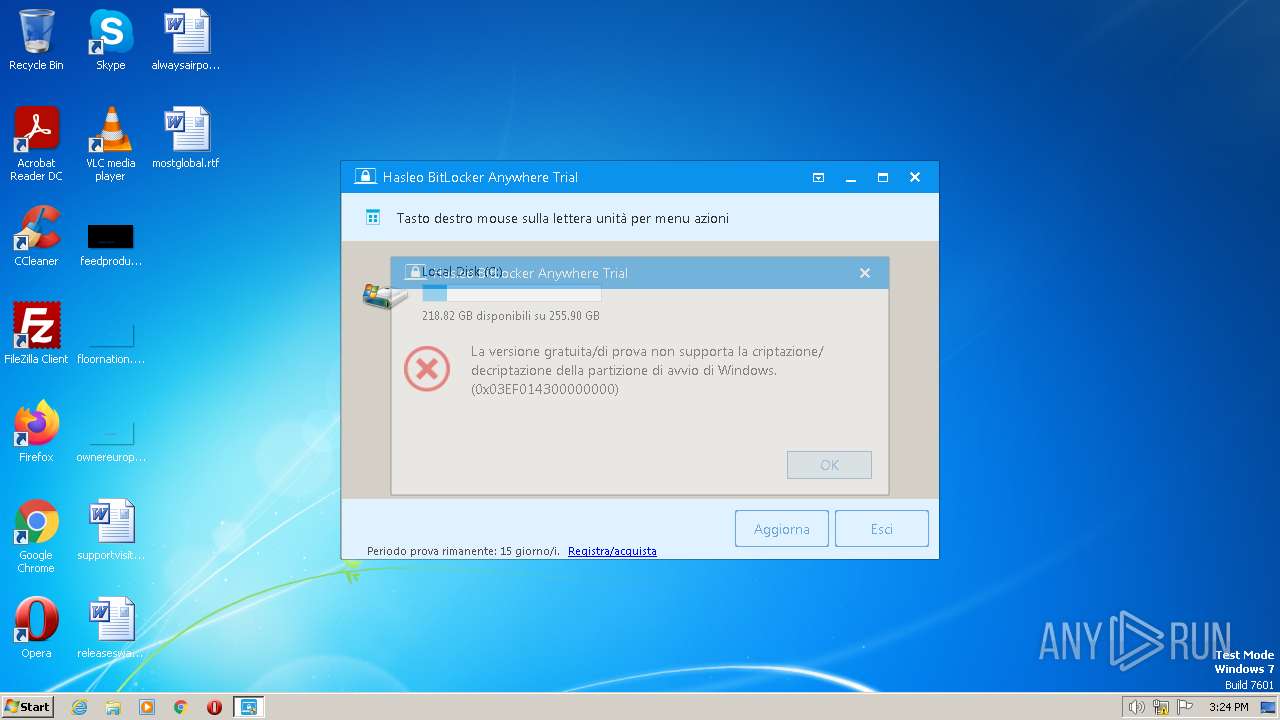Select the FileZilla Client shortcut
The image size is (1280, 720).
point(36,334)
